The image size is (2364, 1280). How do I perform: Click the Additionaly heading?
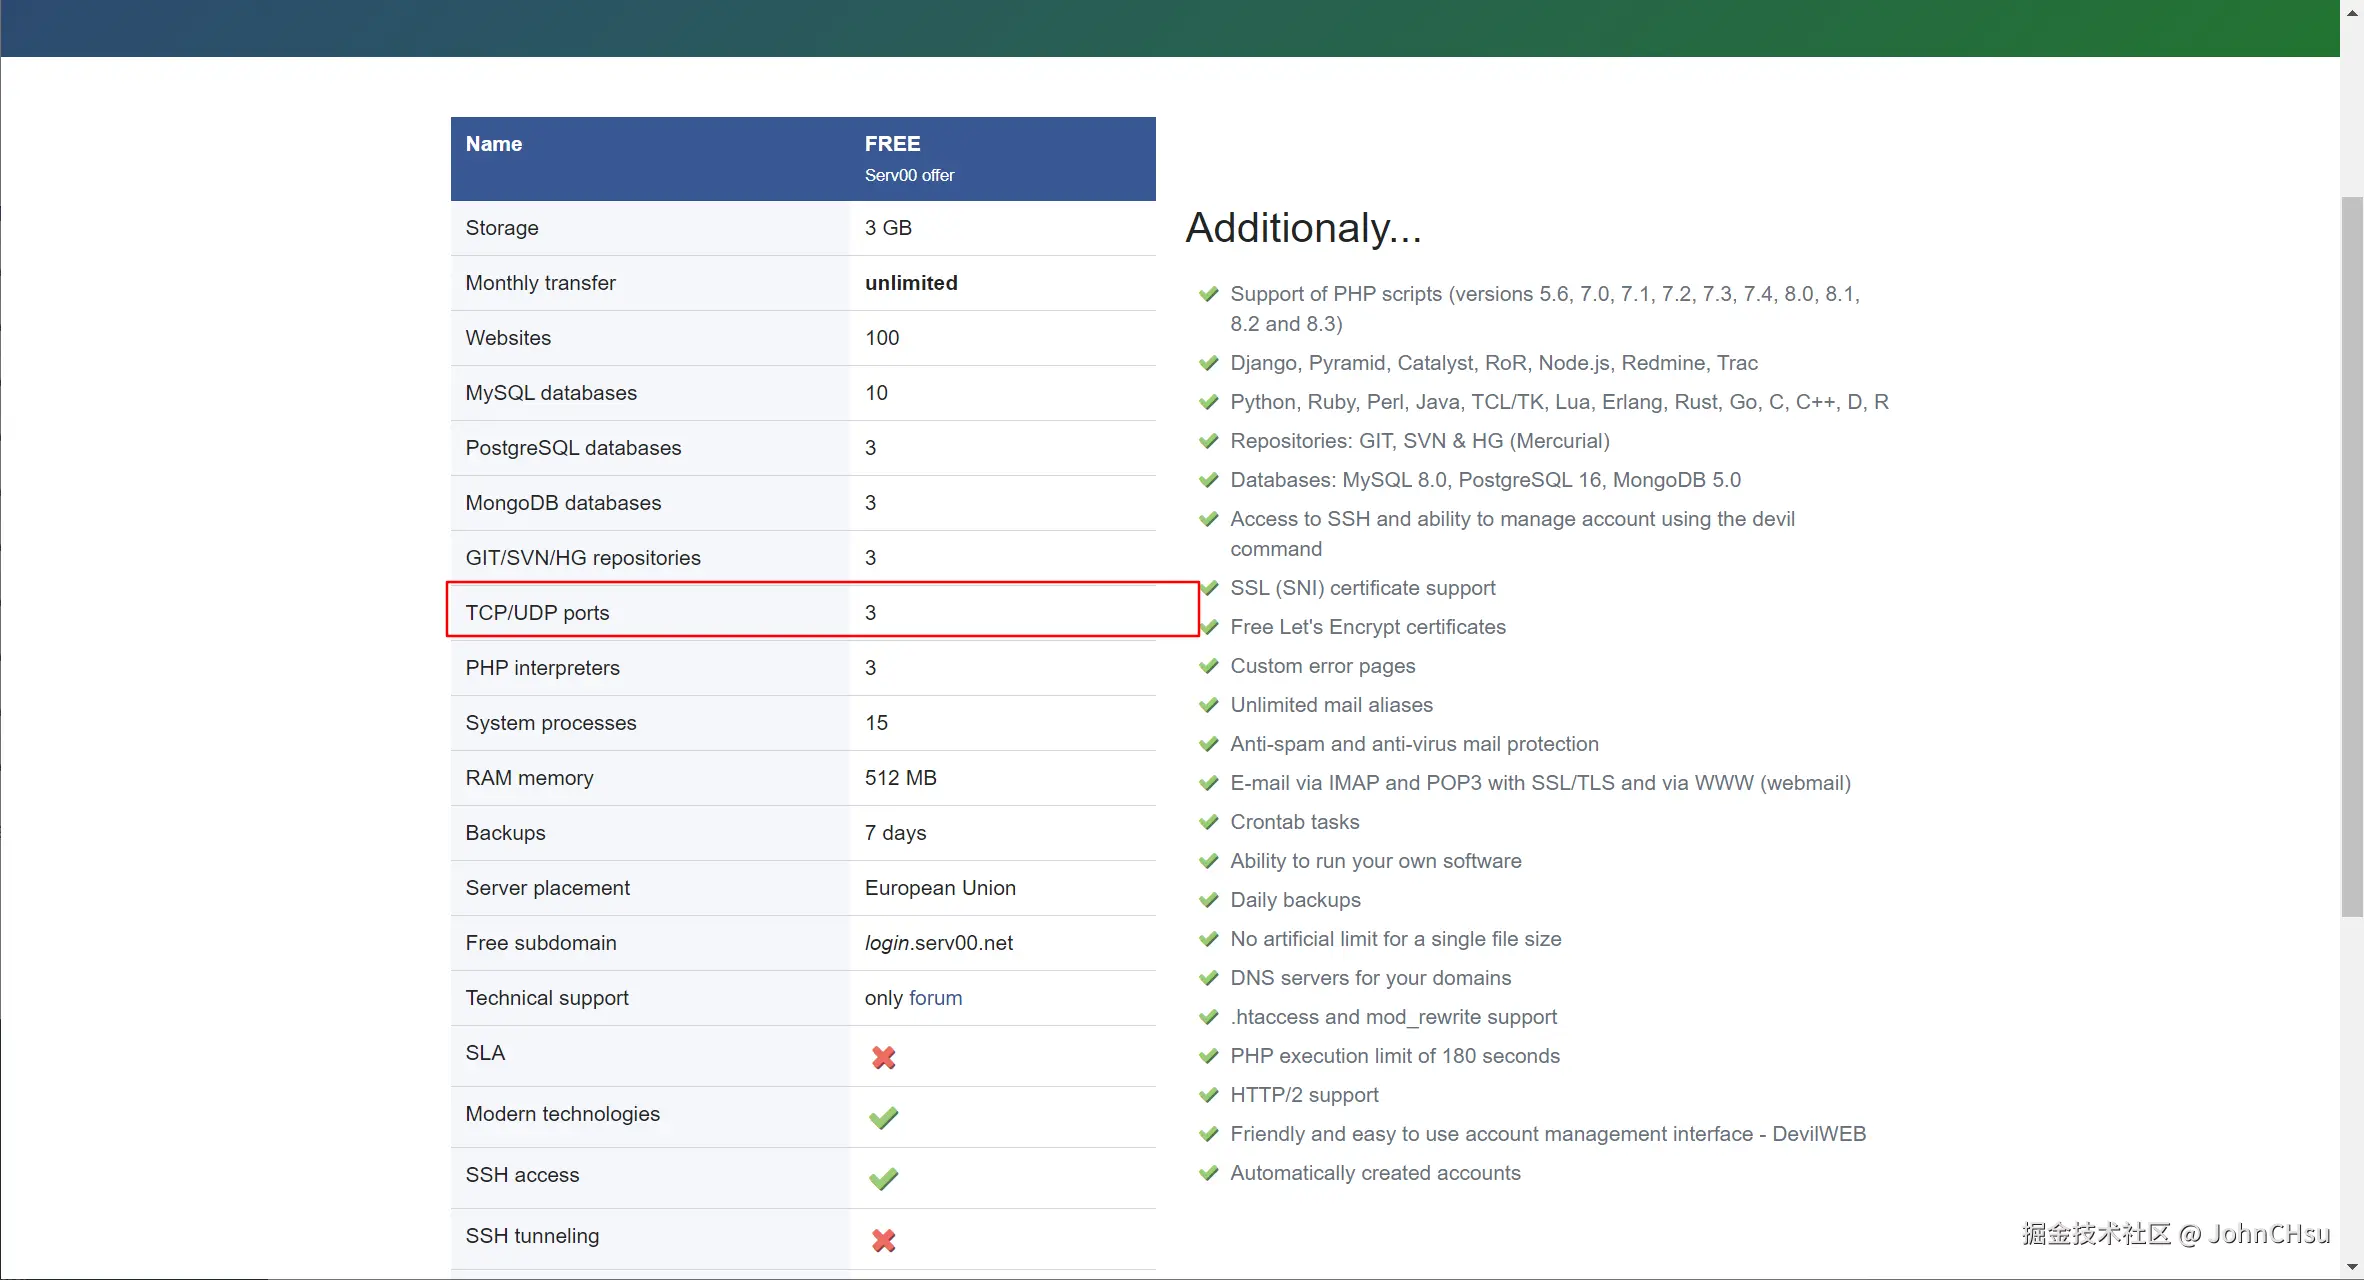1302,228
